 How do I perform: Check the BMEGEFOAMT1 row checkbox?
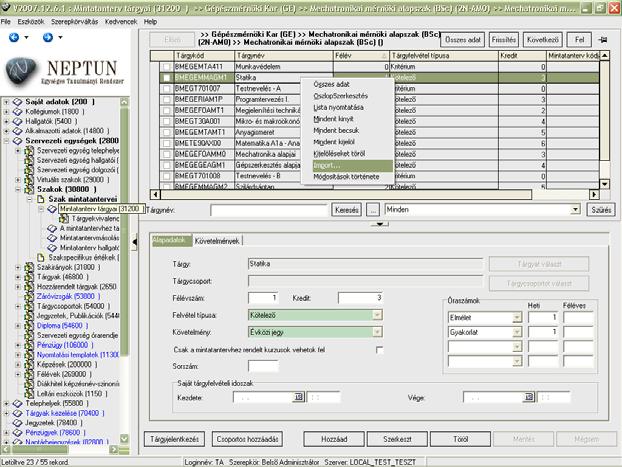click(x=167, y=110)
